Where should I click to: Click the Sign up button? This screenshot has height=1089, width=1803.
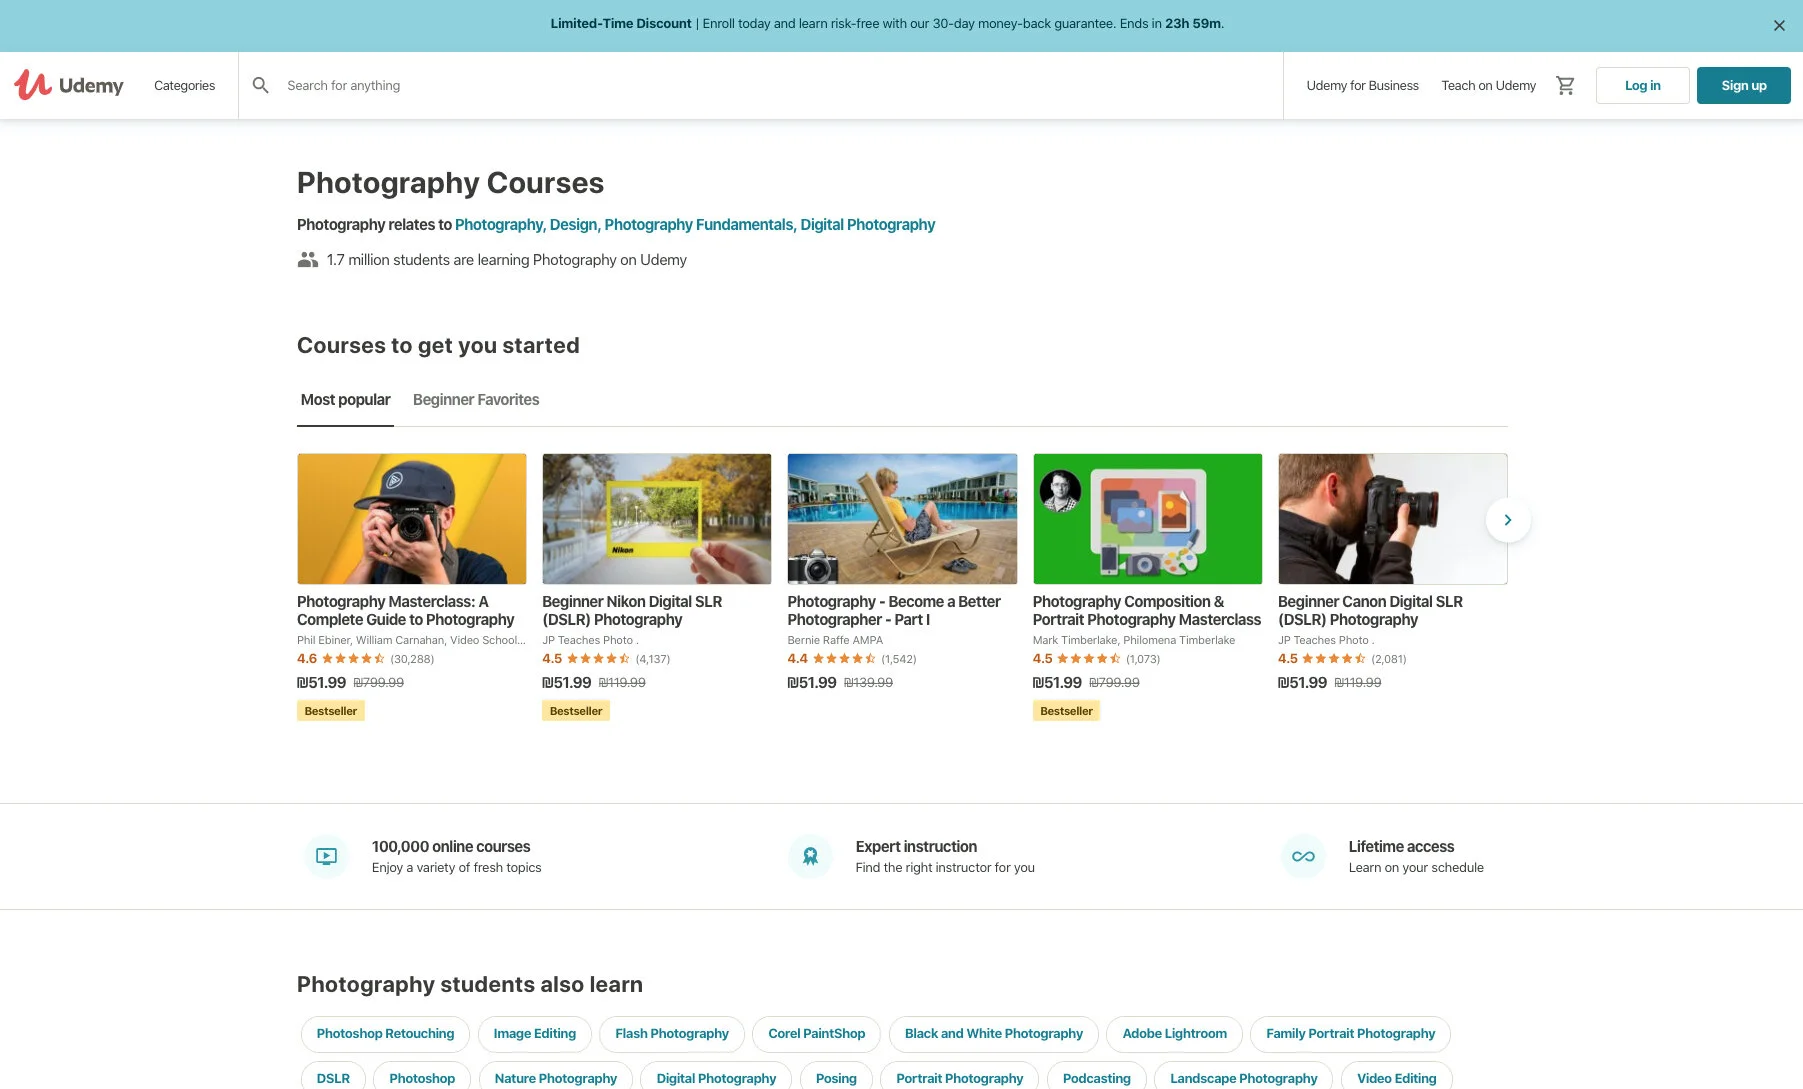click(1743, 85)
